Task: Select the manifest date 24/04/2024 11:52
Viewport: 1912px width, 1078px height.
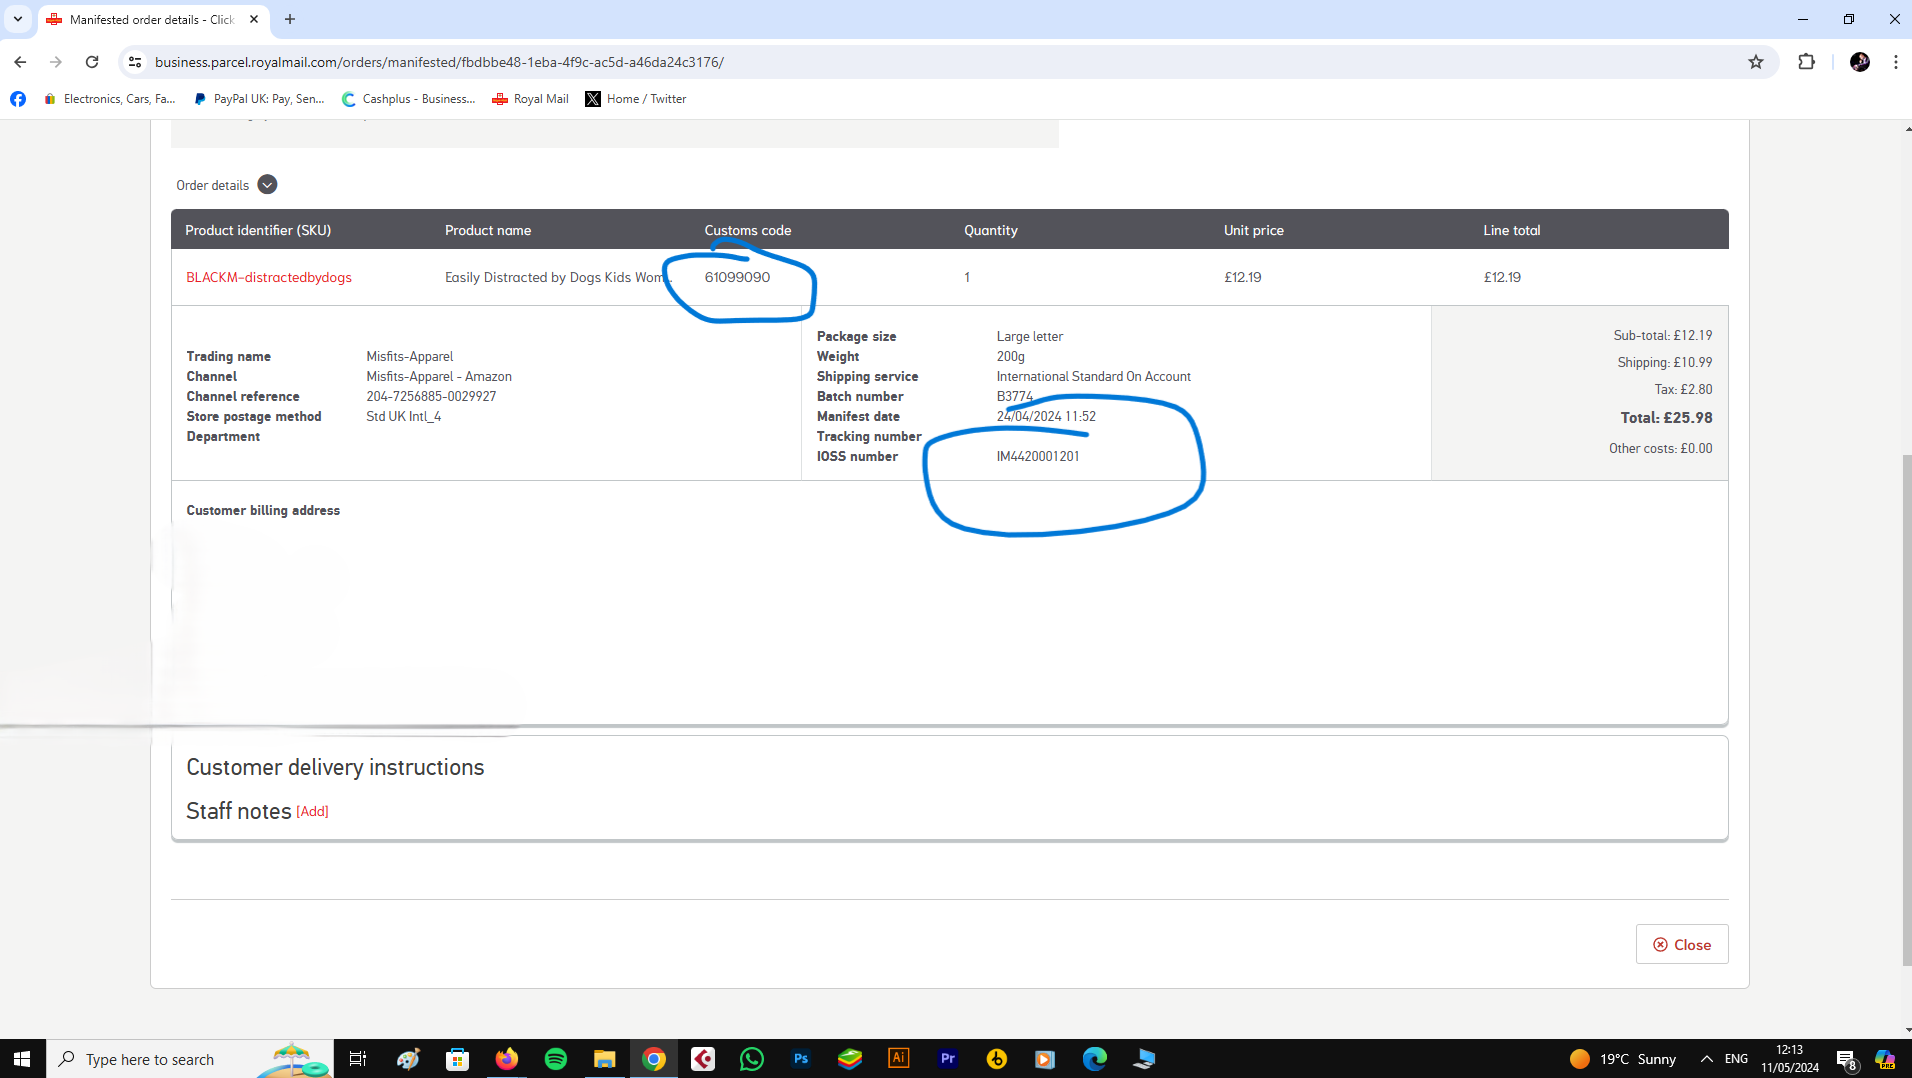Action: click(x=1046, y=416)
